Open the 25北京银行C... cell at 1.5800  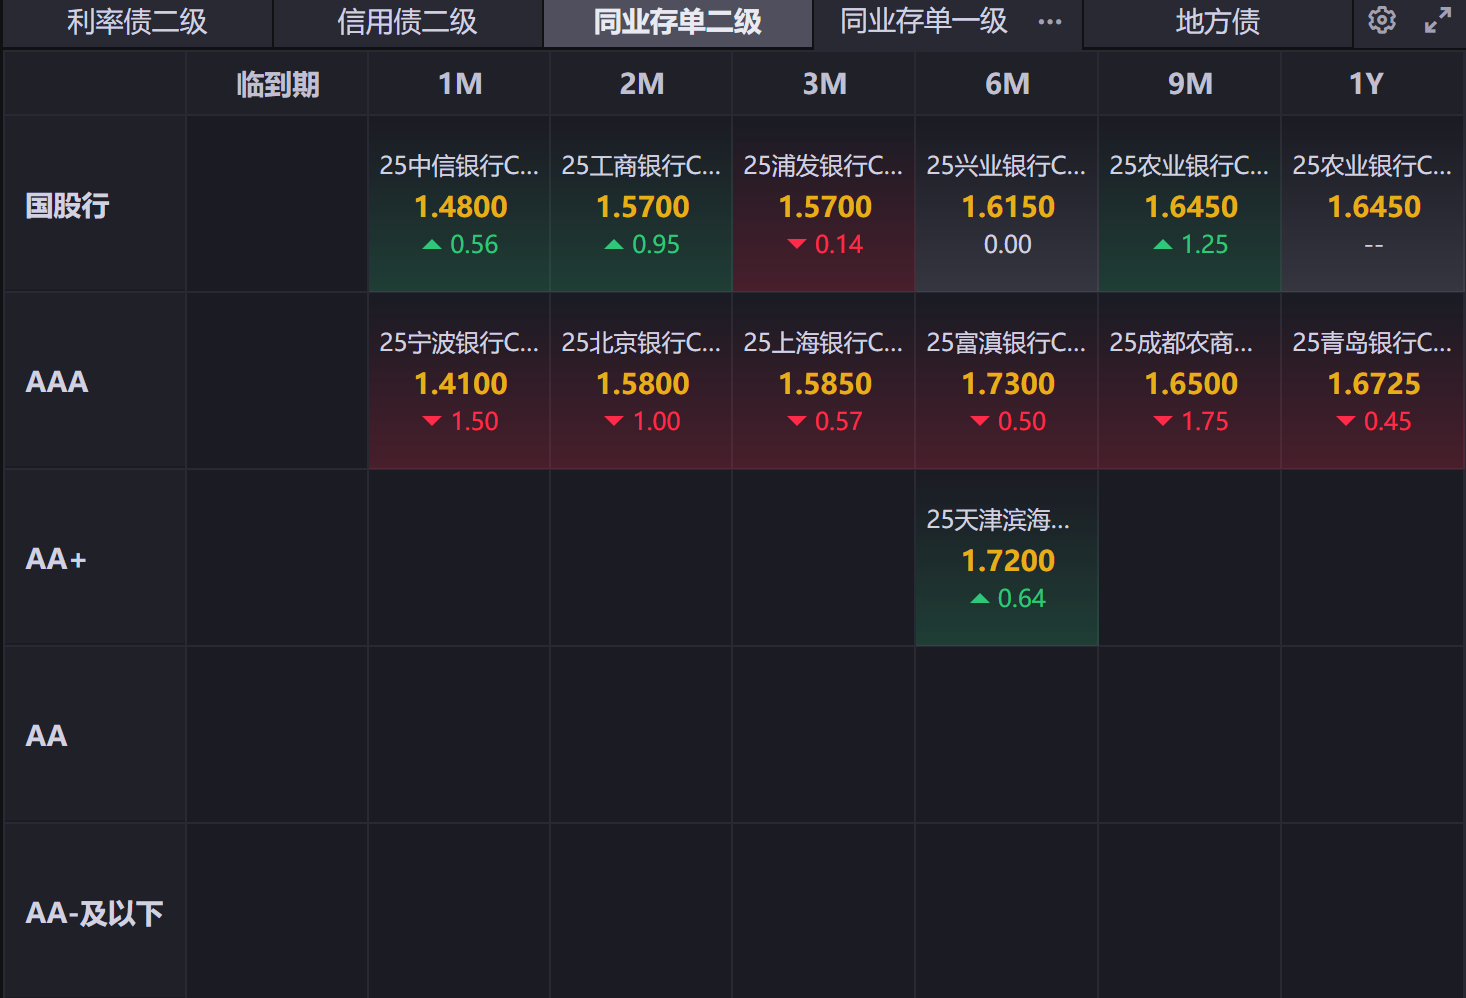[642, 382]
